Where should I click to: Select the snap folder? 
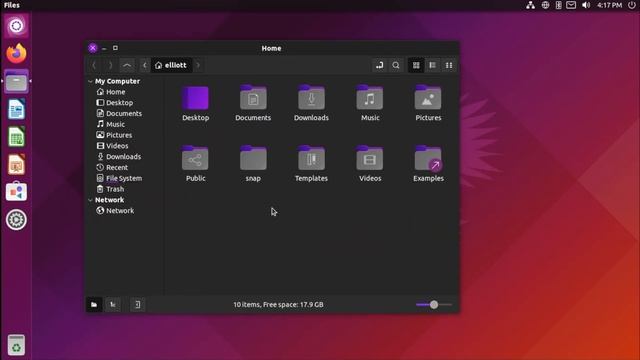tap(253, 158)
